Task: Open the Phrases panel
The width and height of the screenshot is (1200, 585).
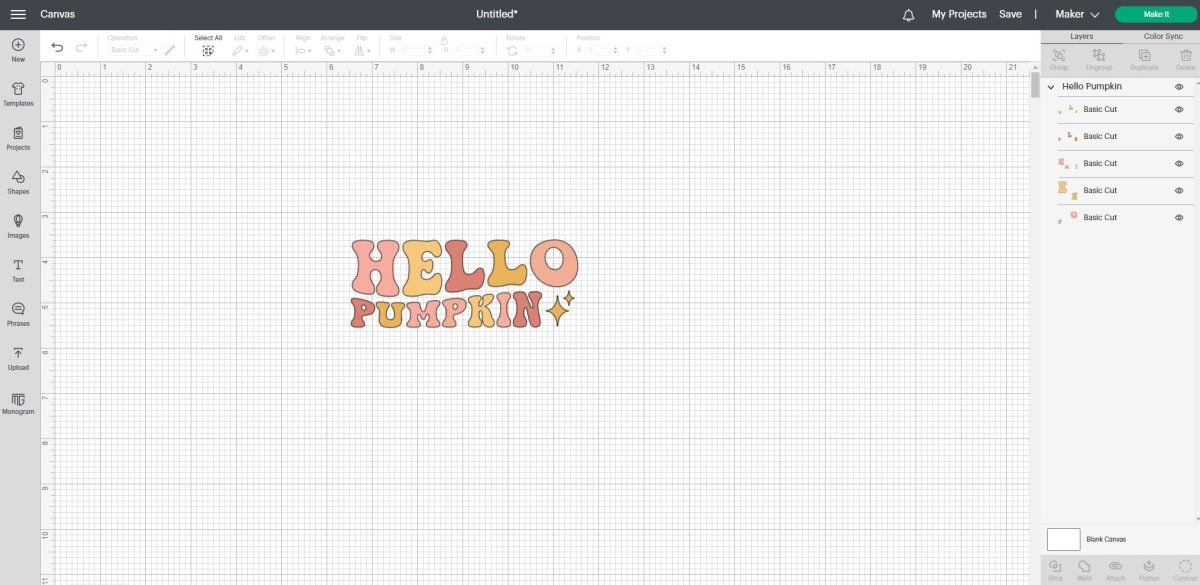Action: click(x=18, y=314)
